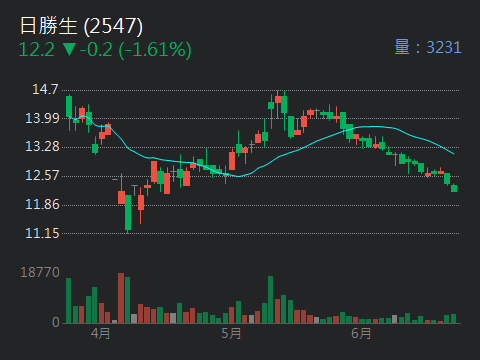Click the stock title 日勝生 (2547)

point(81,26)
